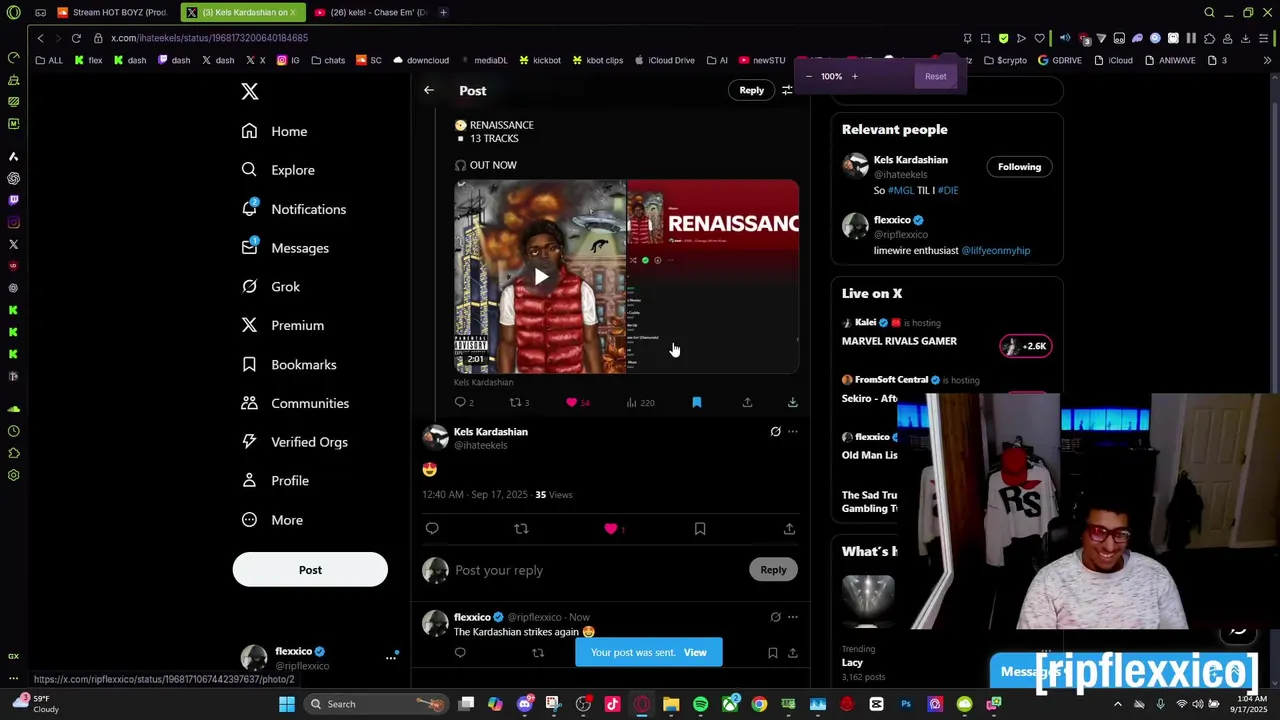Switch to kels! Chase Em' YouTube tab
Screen dimensions: 1280x720
pyautogui.click(x=370, y=12)
